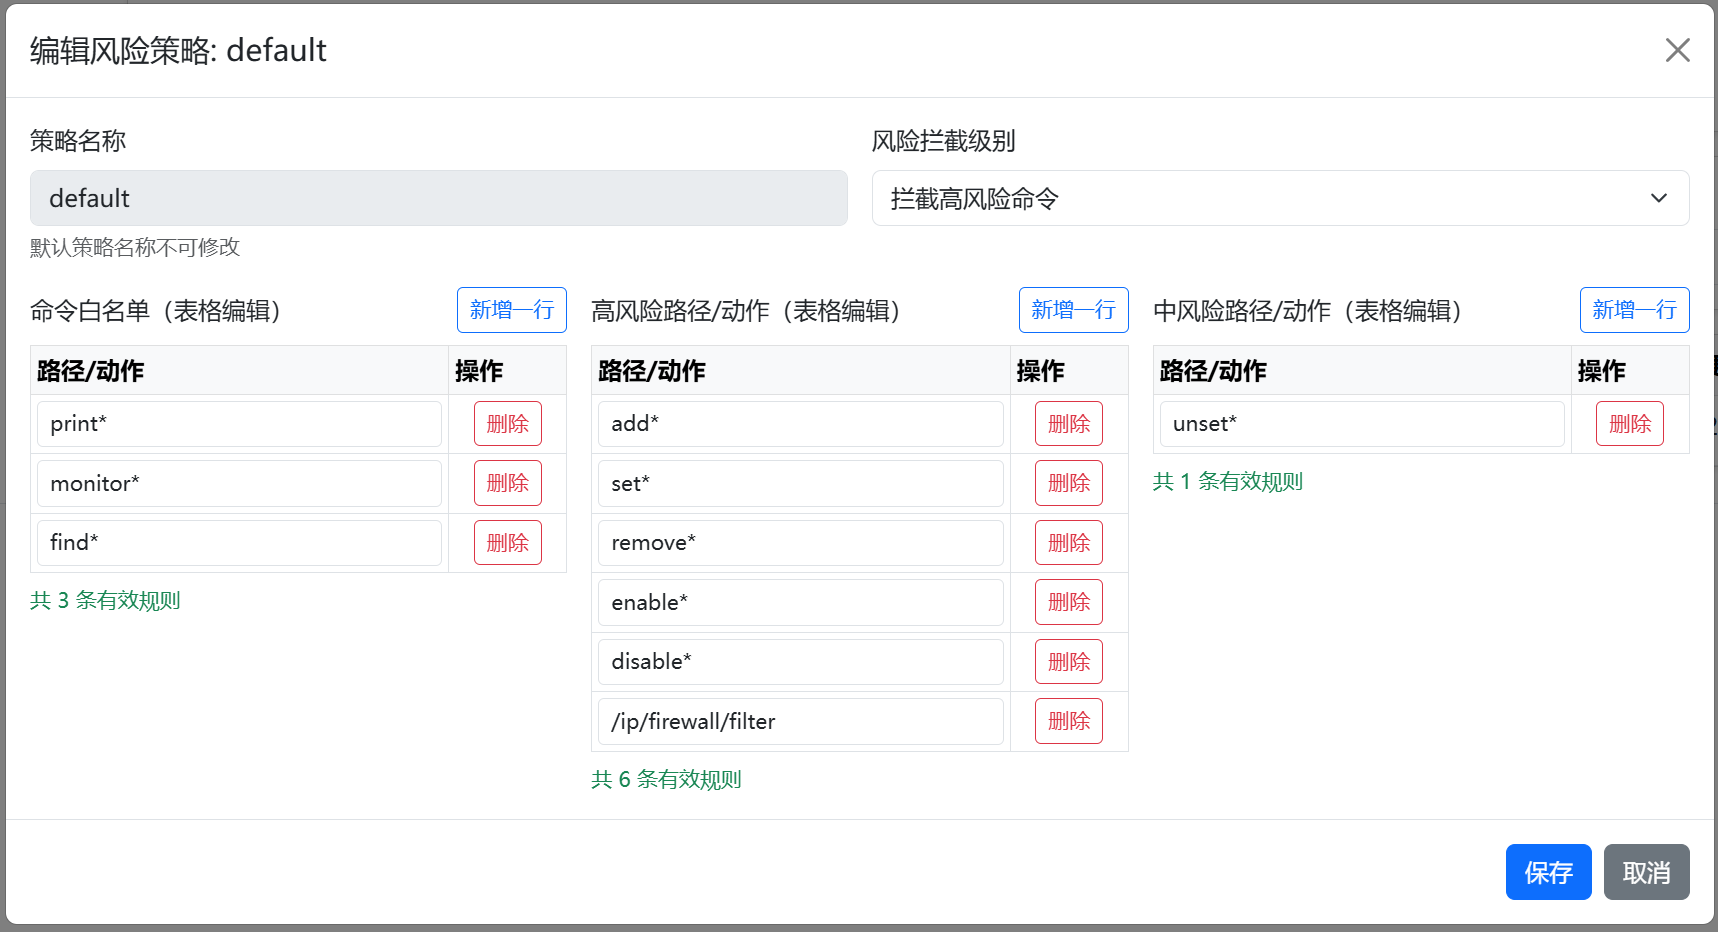This screenshot has height=932, width=1718.
Task: Click 新增一行 for 中风险路径/动作
Action: (x=1634, y=310)
